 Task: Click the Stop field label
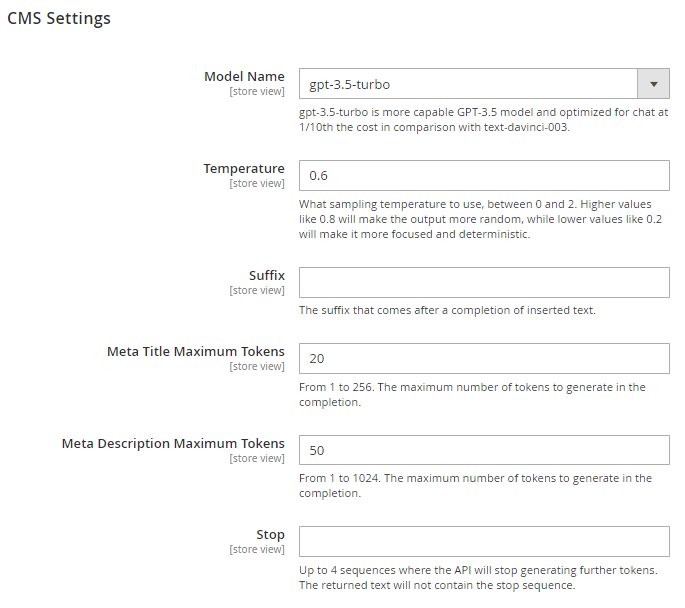click(x=270, y=535)
